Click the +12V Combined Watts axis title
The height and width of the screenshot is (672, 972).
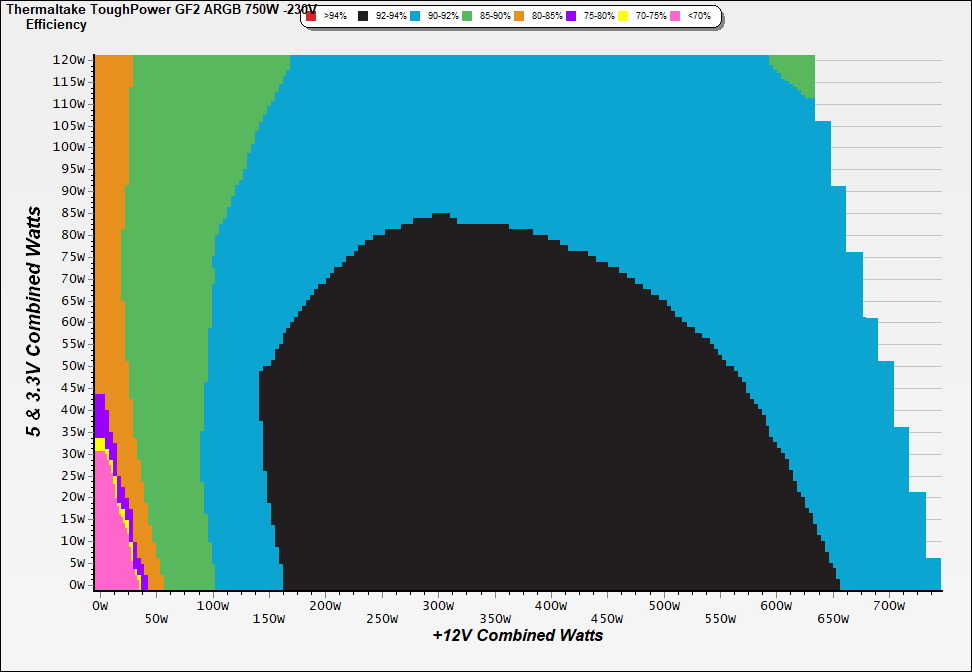518,635
